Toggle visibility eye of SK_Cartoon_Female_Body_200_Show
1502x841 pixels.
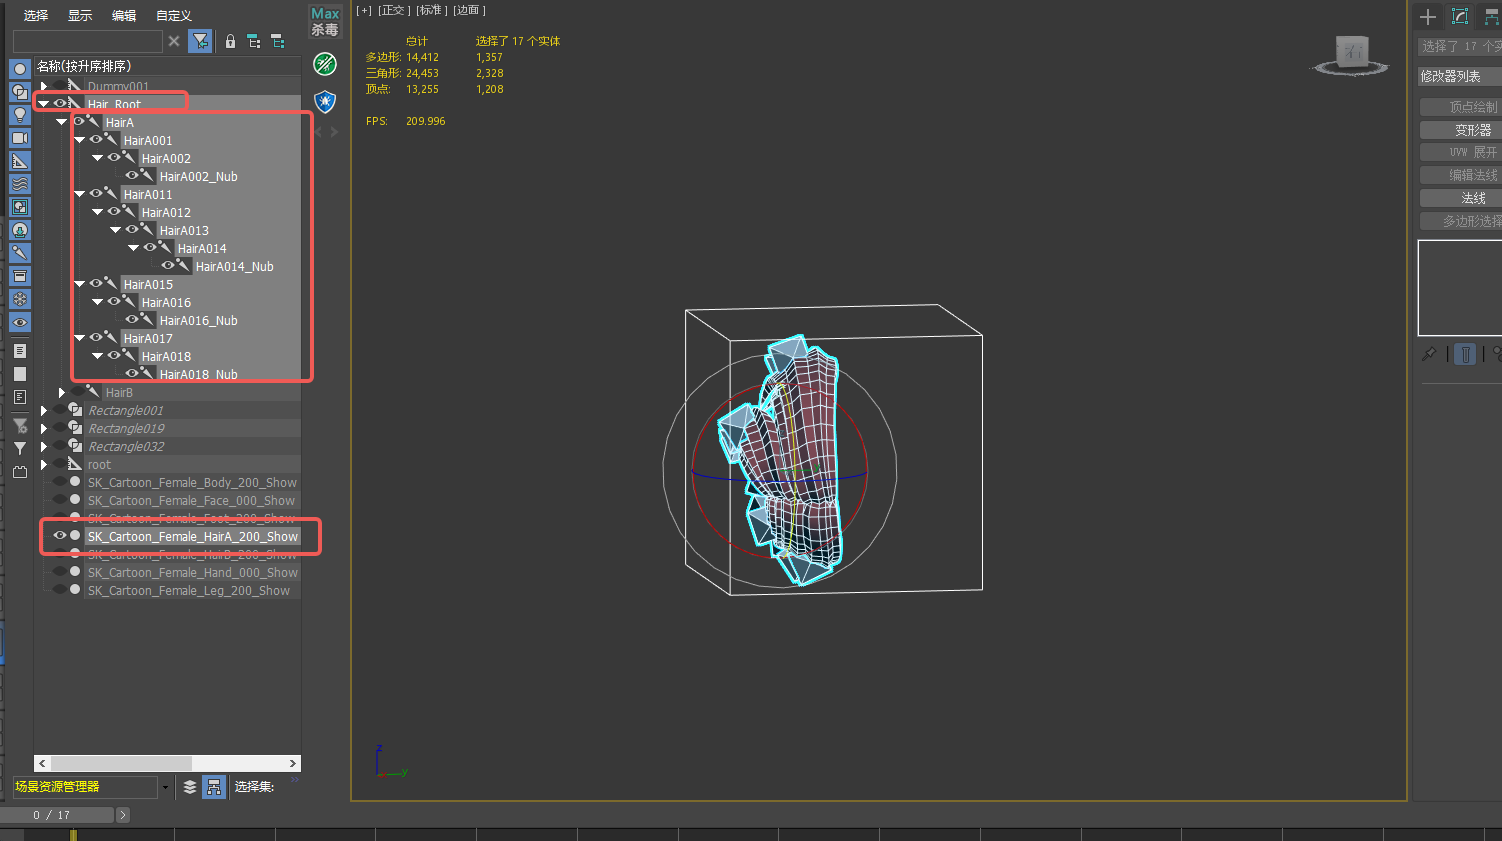60,482
